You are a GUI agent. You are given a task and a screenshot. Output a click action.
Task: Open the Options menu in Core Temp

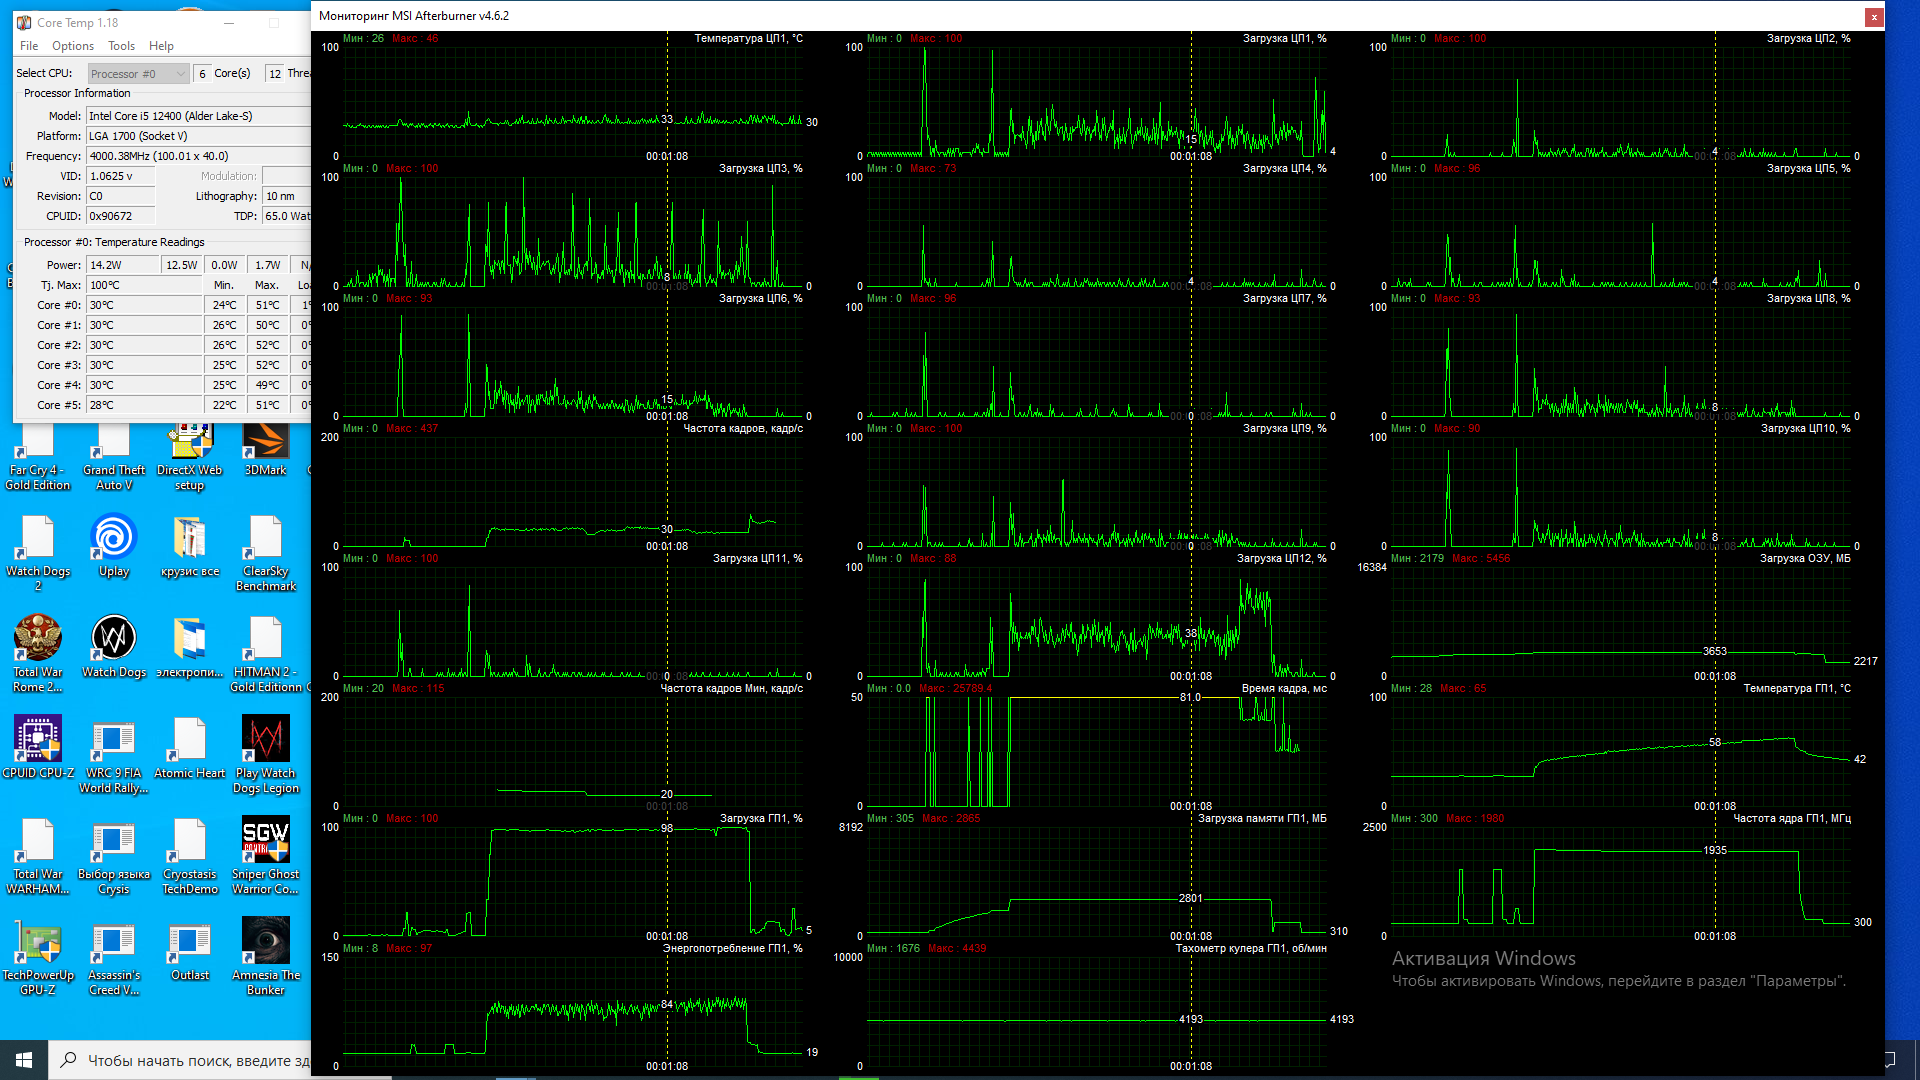73,46
